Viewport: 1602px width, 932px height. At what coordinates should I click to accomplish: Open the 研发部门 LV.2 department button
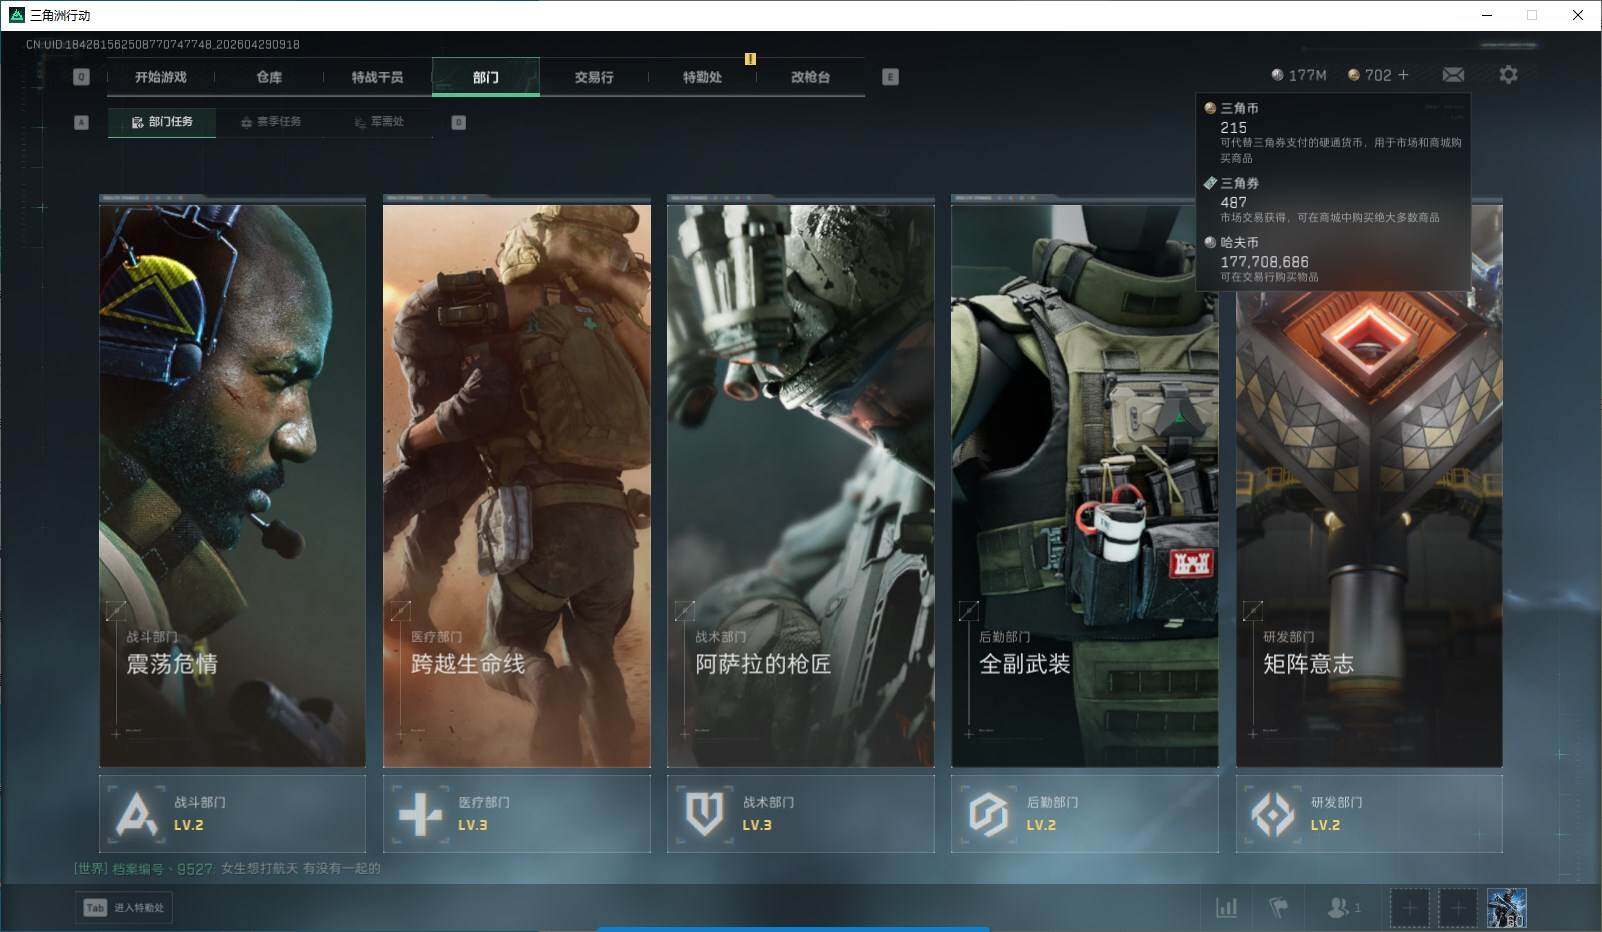[1369, 814]
